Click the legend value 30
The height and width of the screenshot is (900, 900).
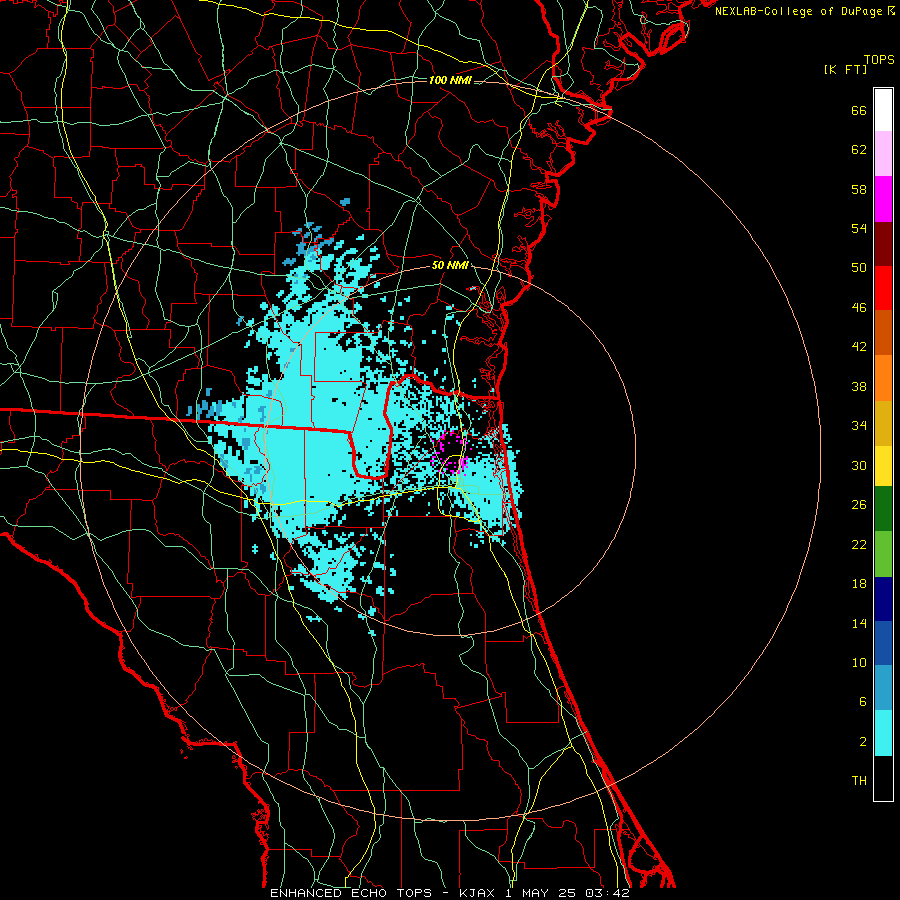click(859, 465)
